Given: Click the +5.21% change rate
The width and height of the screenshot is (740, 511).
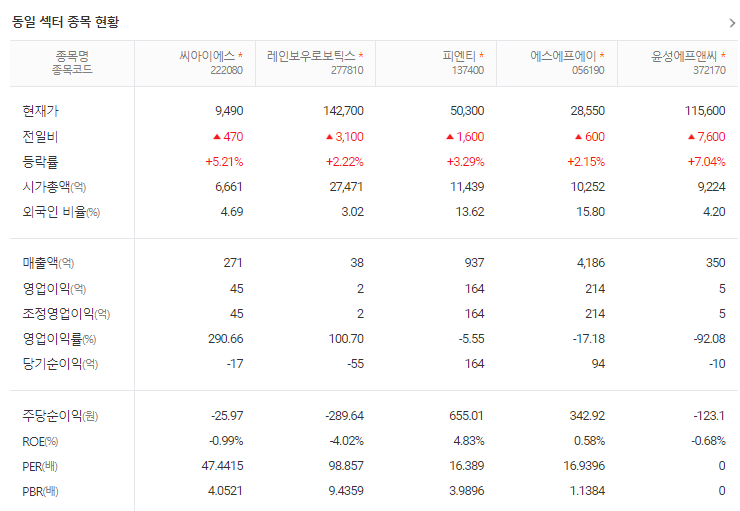Looking at the screenshot, I should (x=224, y=162).
